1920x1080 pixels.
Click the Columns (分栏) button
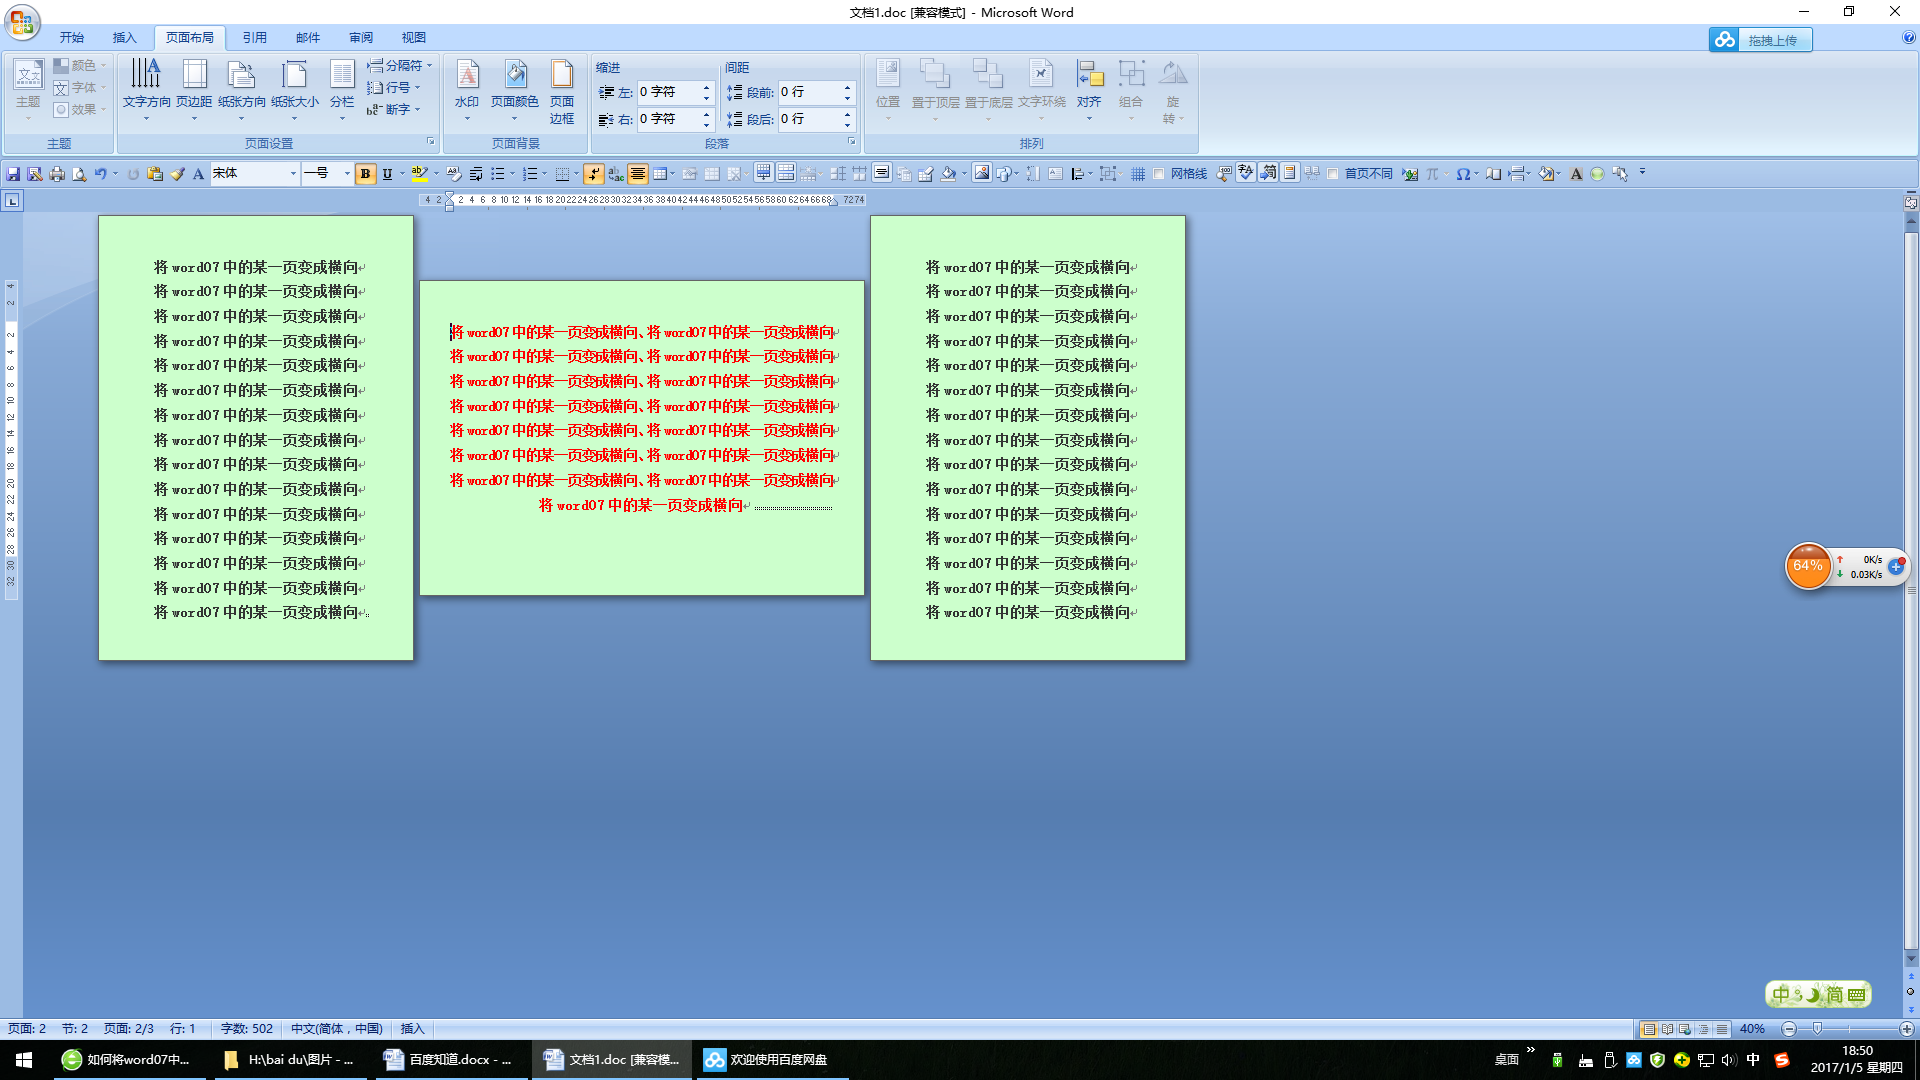(342, 84)
